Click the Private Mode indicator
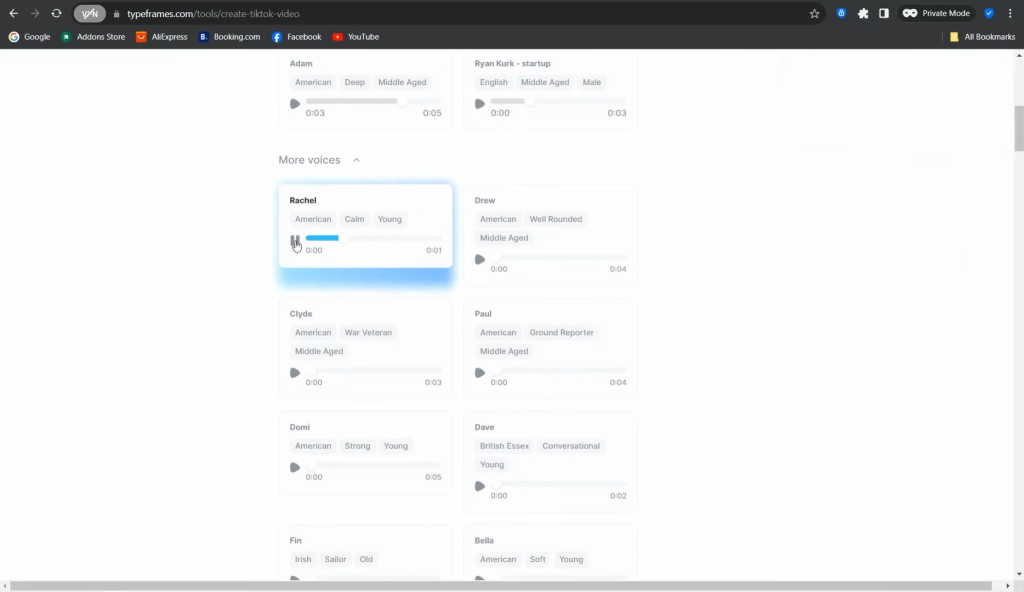This screenshot has width=1024, height=592. coord(936,13)
